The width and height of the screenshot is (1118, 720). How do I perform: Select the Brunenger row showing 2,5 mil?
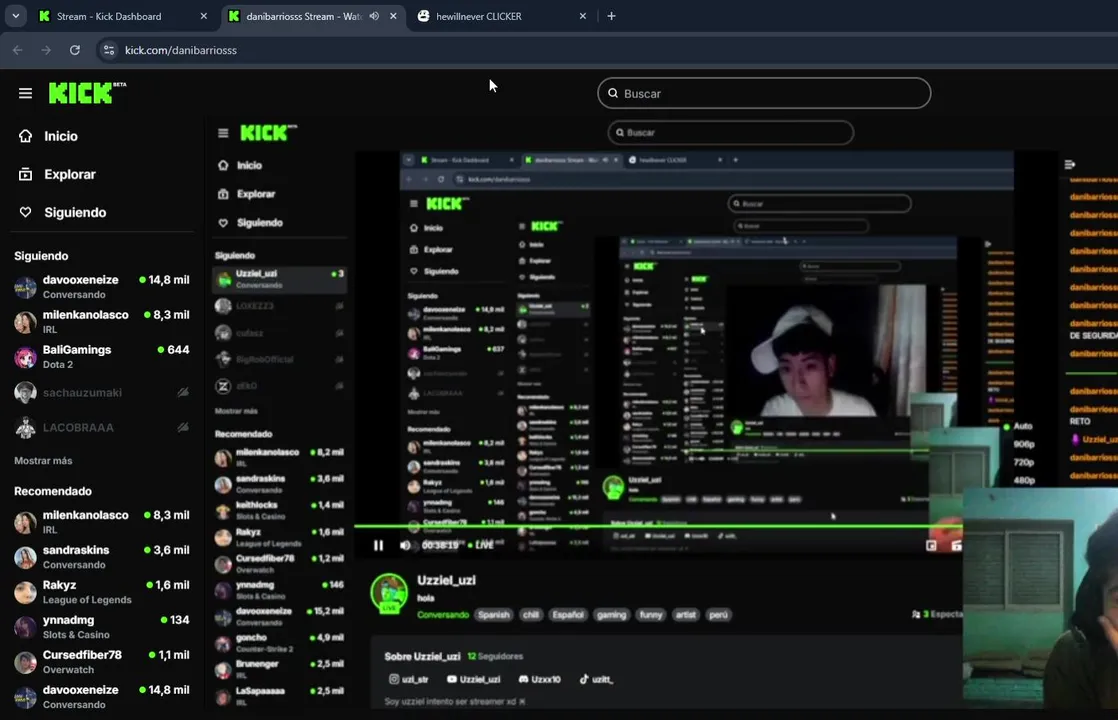click(280, 669)
